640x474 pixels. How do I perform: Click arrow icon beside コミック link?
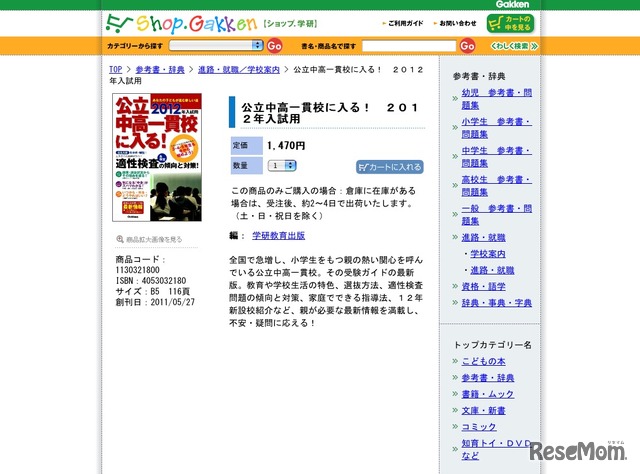point(455,427)
